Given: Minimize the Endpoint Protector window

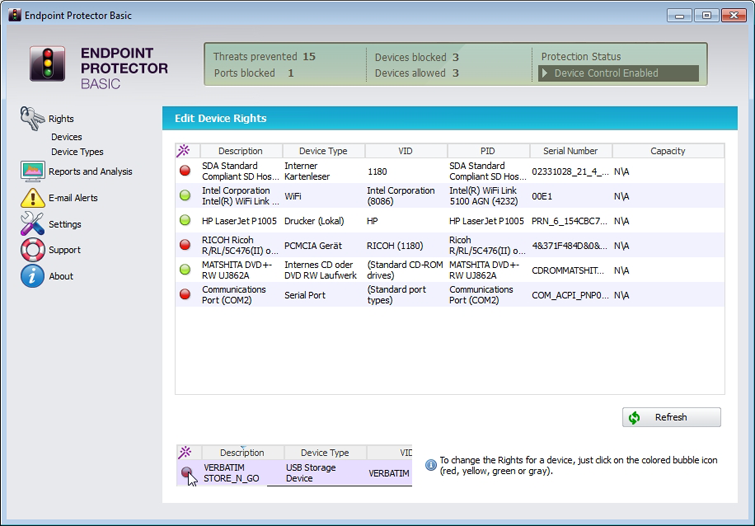Looking at the screenshot, I should pos(679,15).
